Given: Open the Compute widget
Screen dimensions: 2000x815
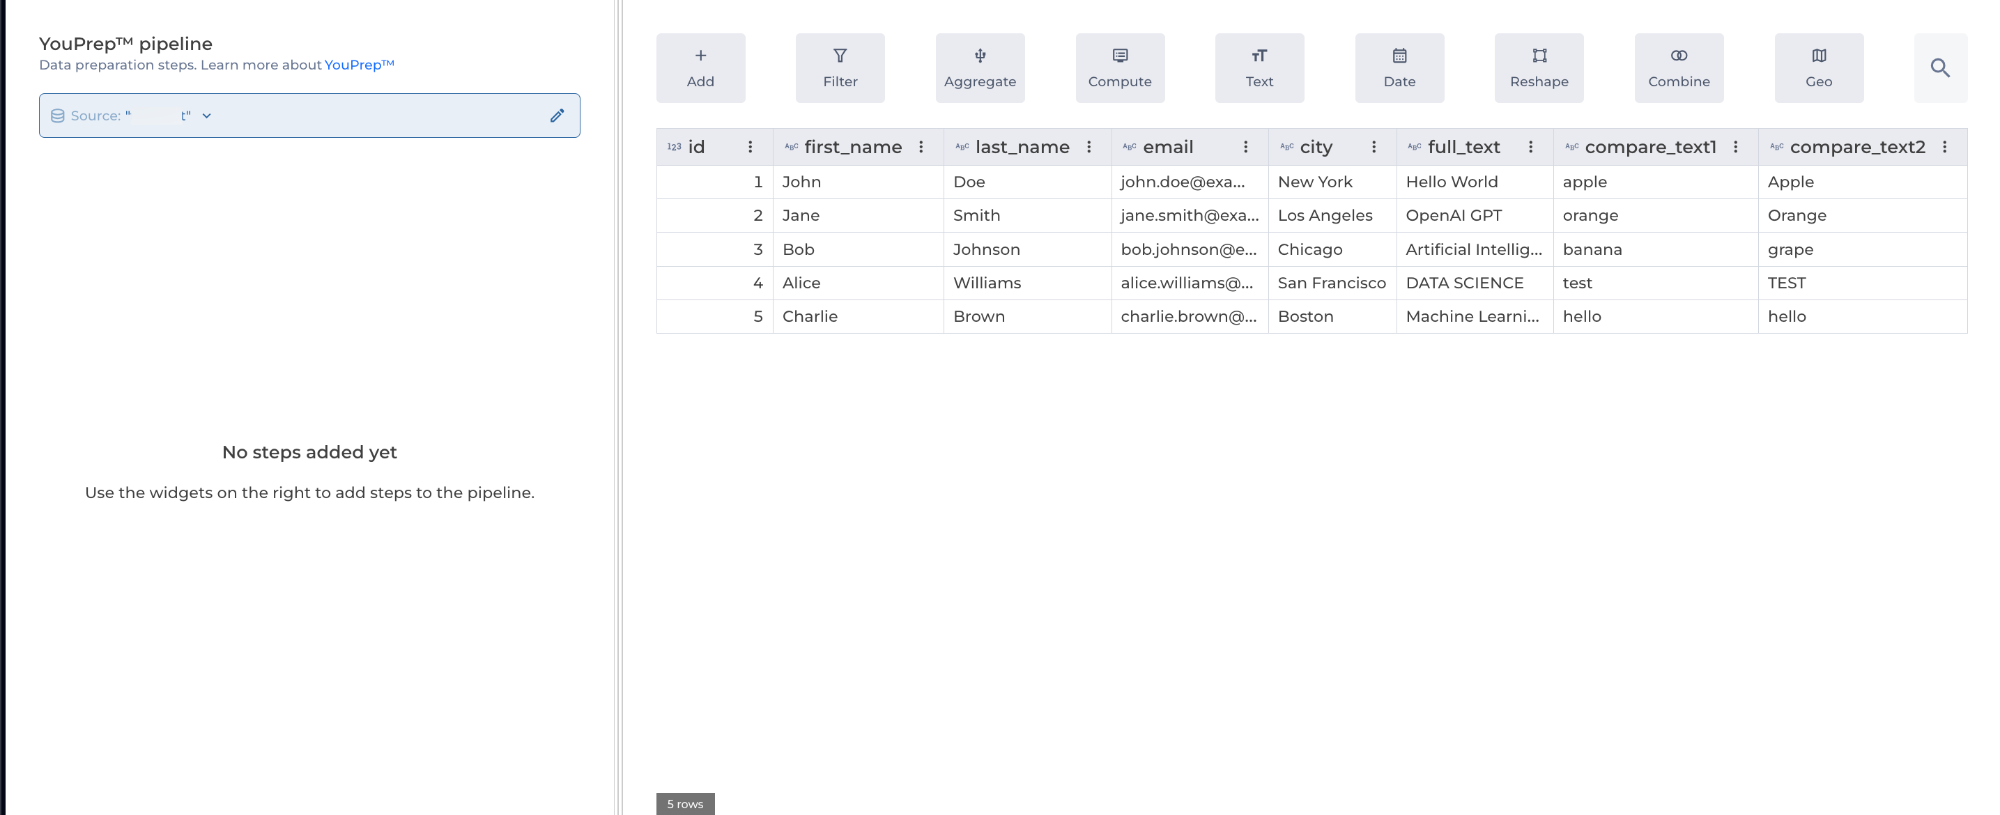Looking at the screenshot, I should (1120, 68).
